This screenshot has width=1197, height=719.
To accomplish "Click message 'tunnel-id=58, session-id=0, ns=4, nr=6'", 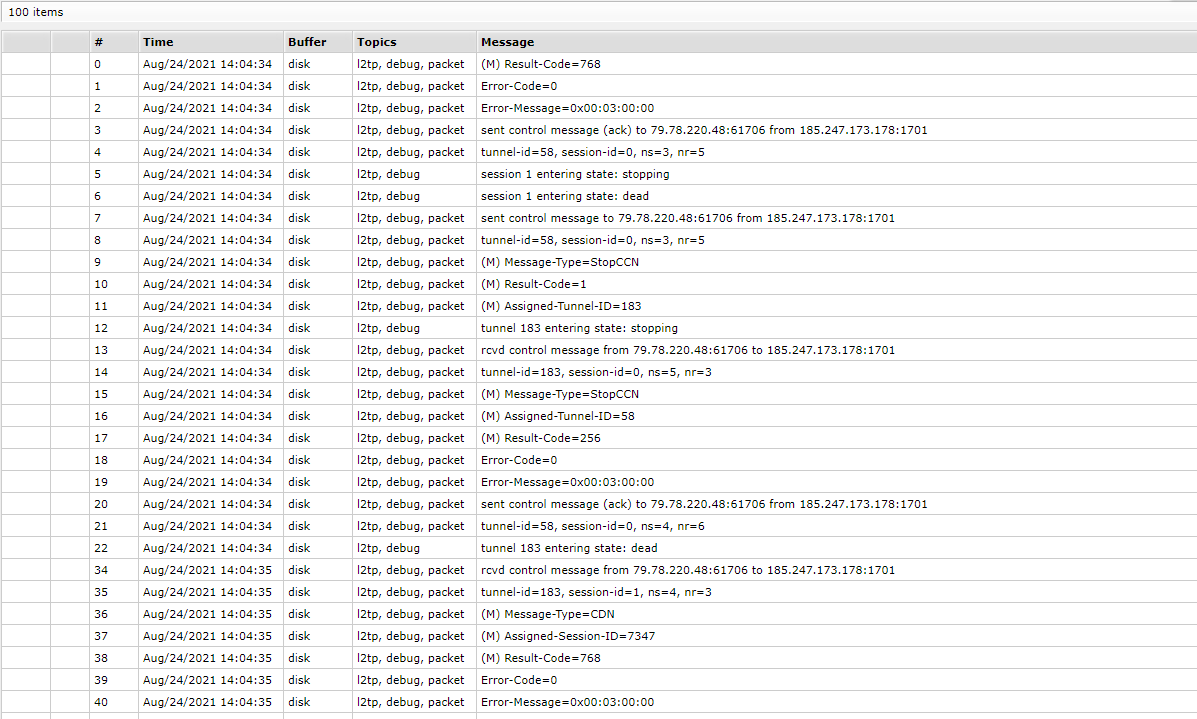I will [593, 526].
